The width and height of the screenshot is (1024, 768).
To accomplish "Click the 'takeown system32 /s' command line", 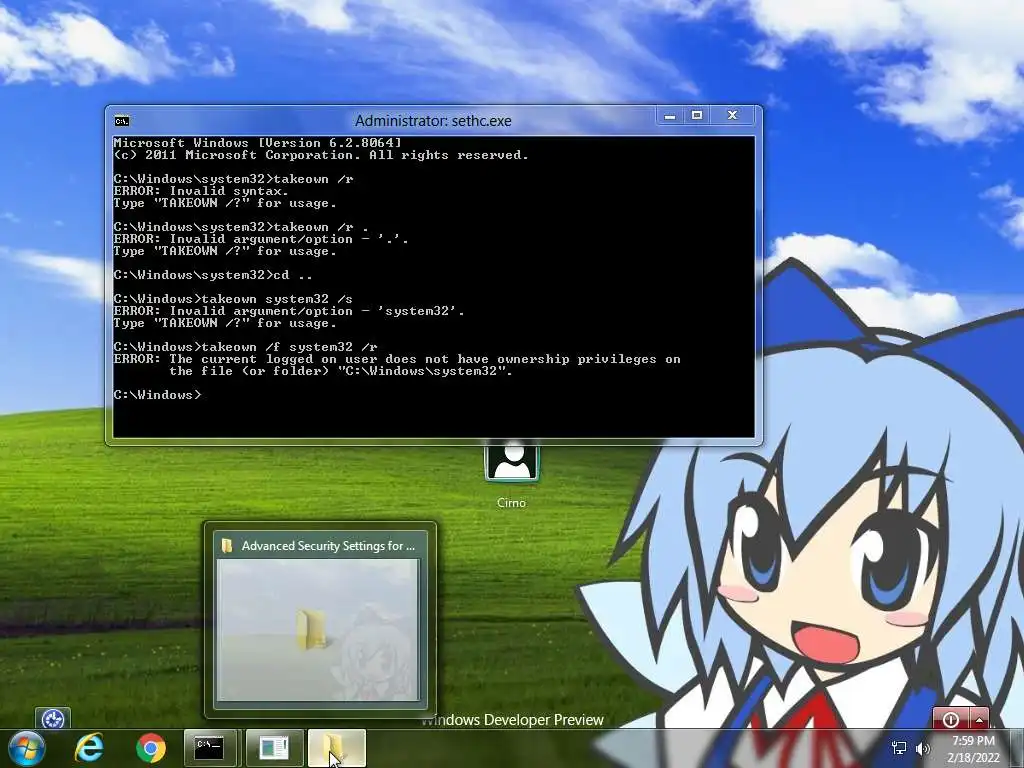I will pyautogui.click(x=233, y=299).
